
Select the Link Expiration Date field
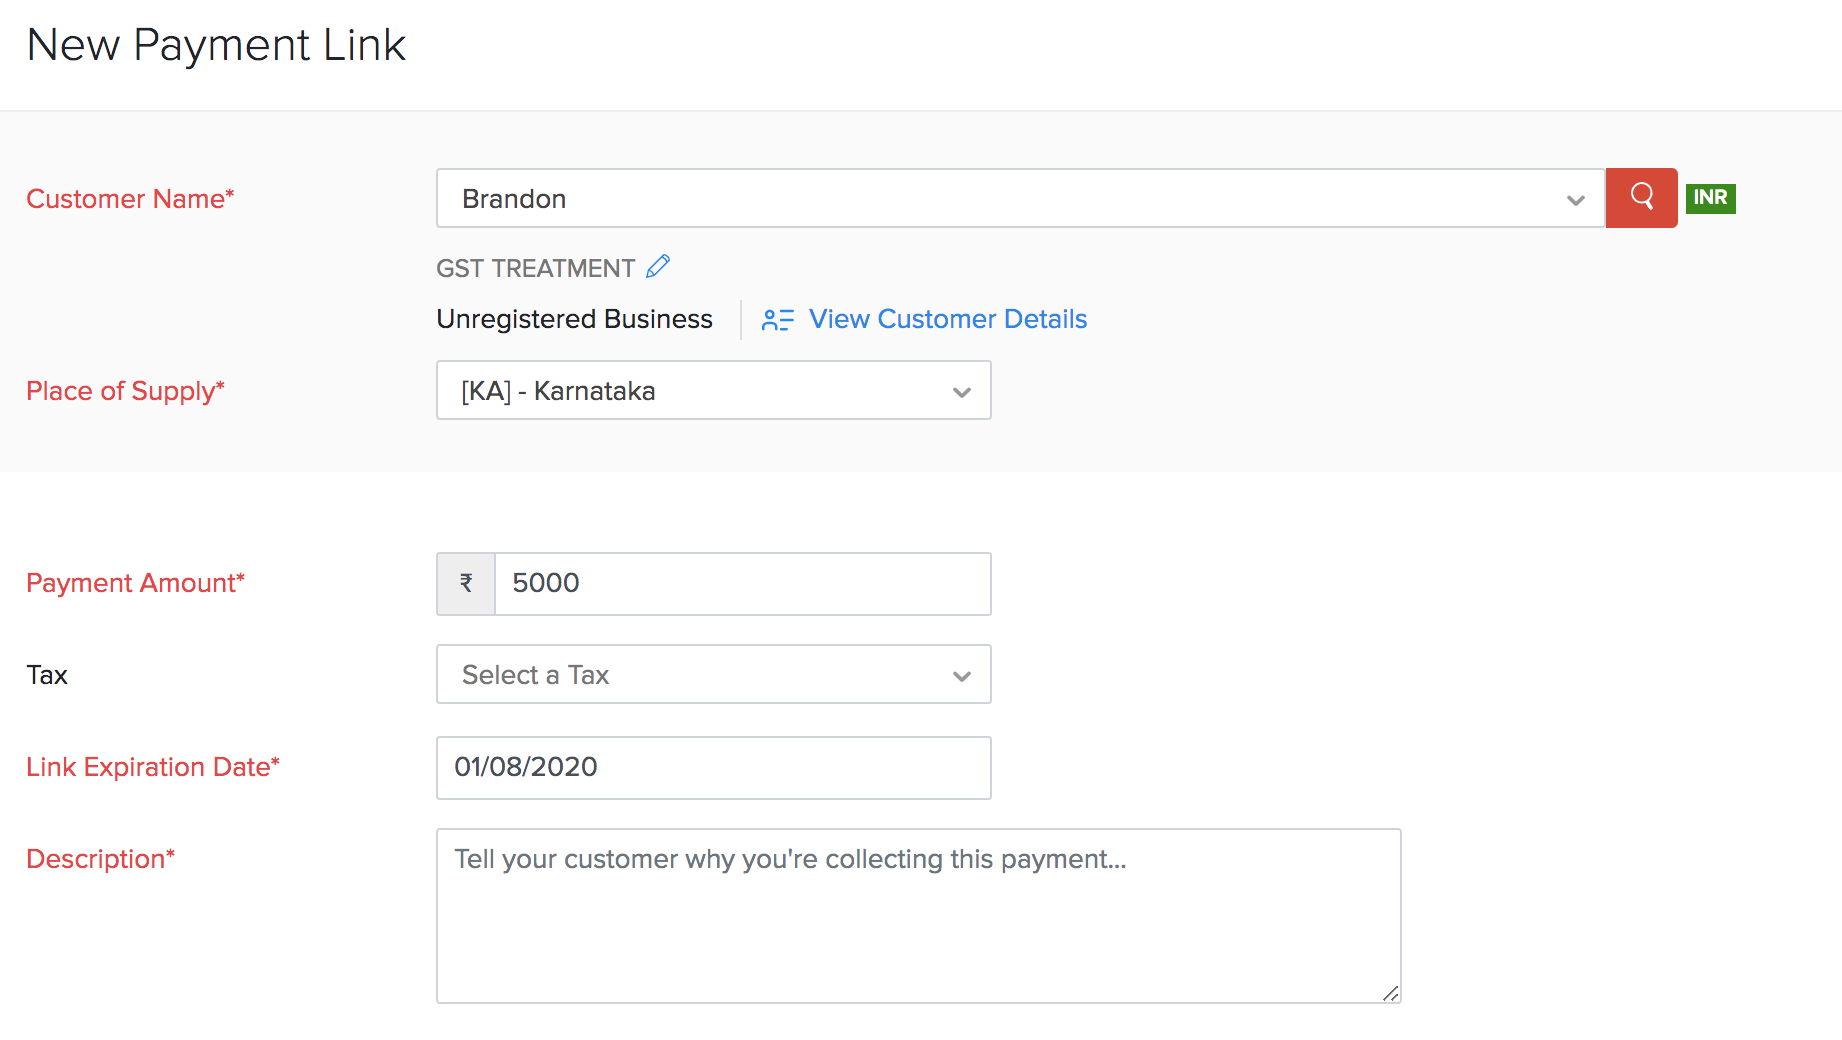(713, 768)
